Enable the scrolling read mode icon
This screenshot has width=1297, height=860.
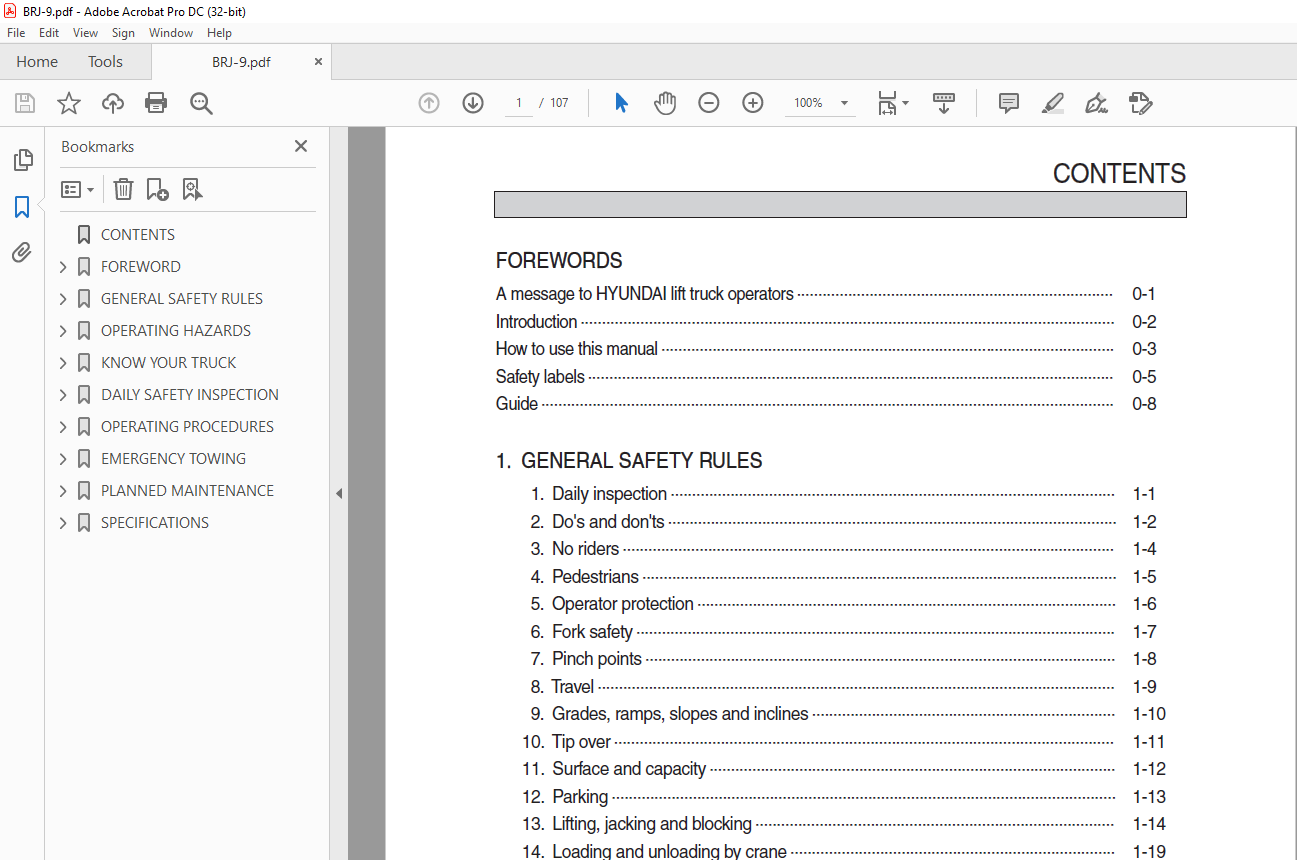click(944, 103)
